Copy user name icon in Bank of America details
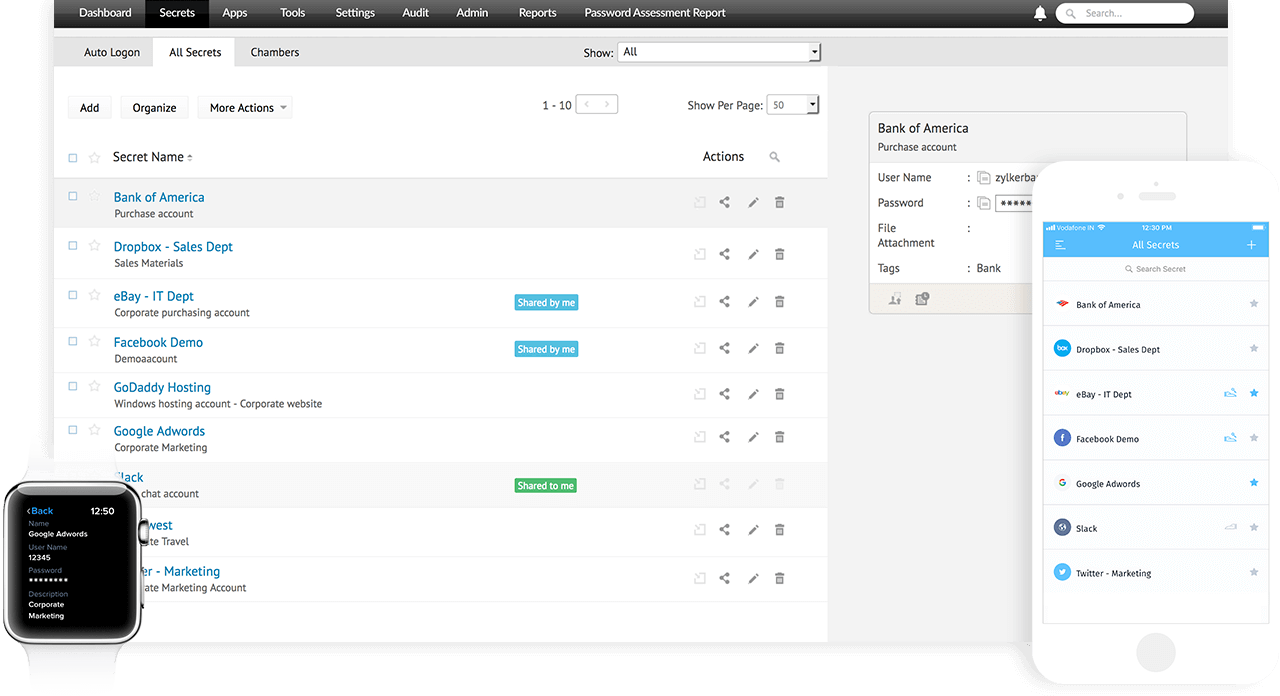The width and height of the screenshot is (1280, 696). click(x=984, y=177)
